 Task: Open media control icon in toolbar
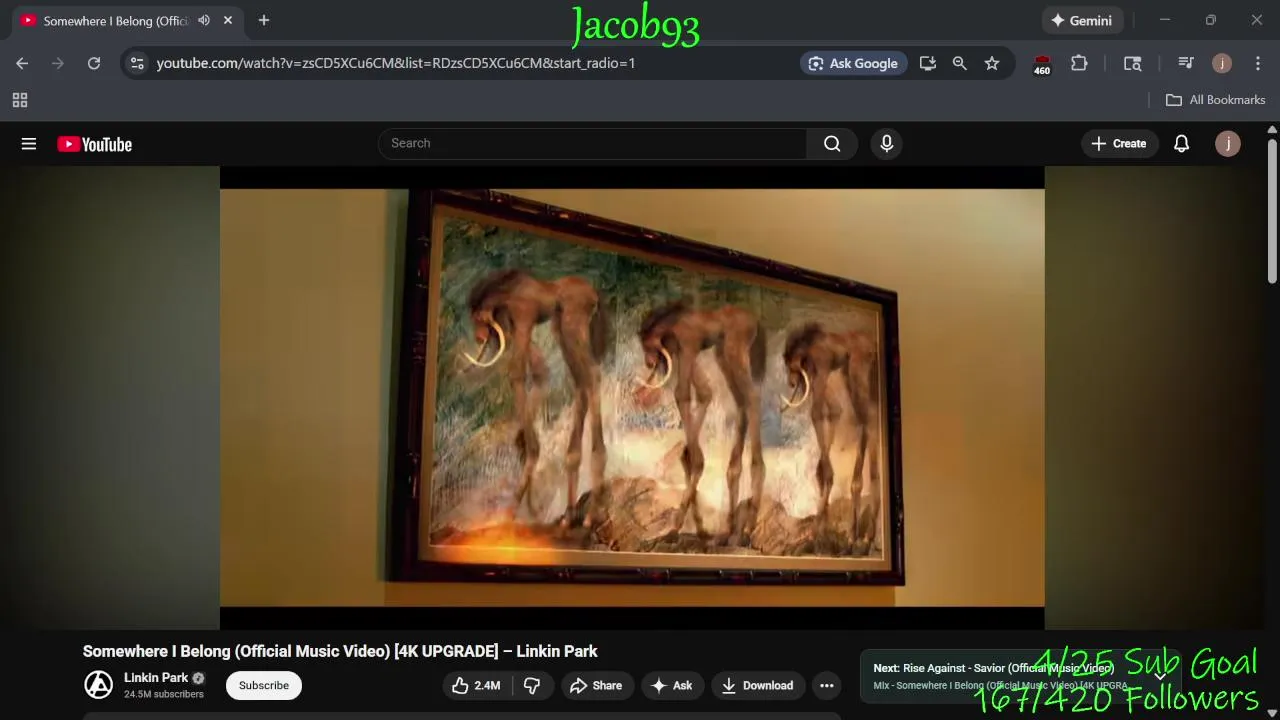coord(1186,63)
